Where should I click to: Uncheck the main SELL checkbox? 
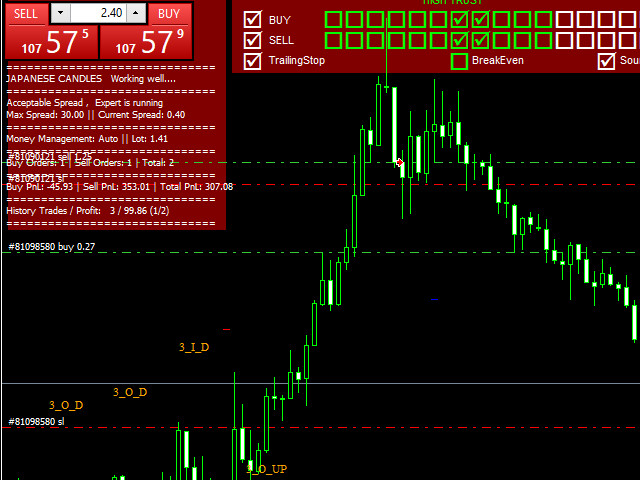click(252, 40)
